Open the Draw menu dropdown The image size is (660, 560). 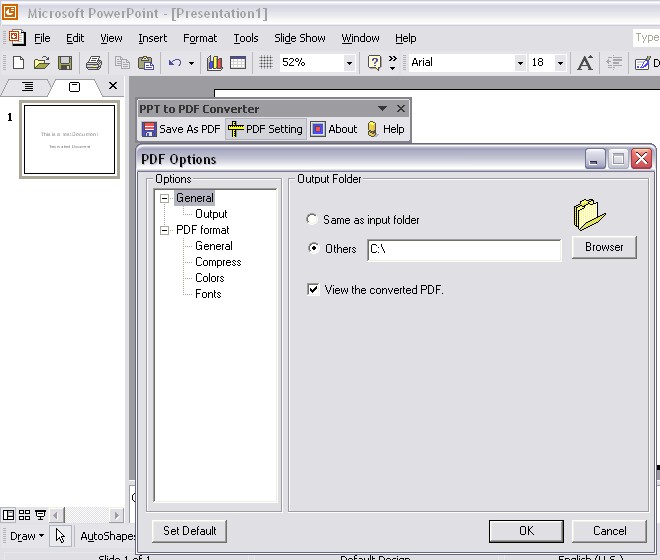pyautogui.click(x=27, y=536)
